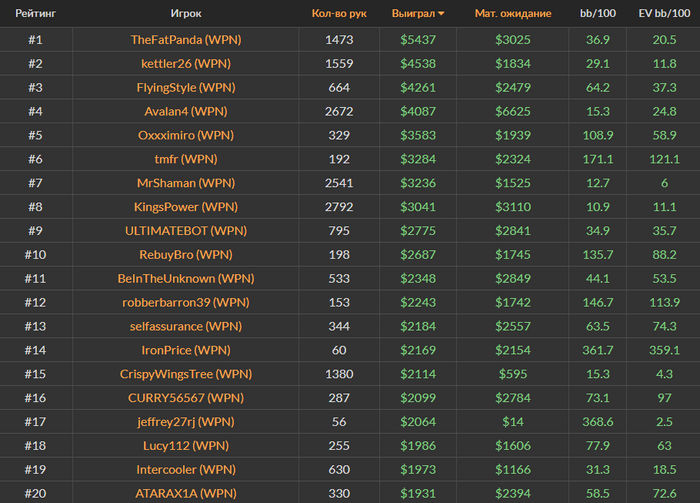This screenshot has width=700, height=503.
Task: Select jeffrey27rj (WPN) player link
Action: pyautogui.click(x=186, y=422)
